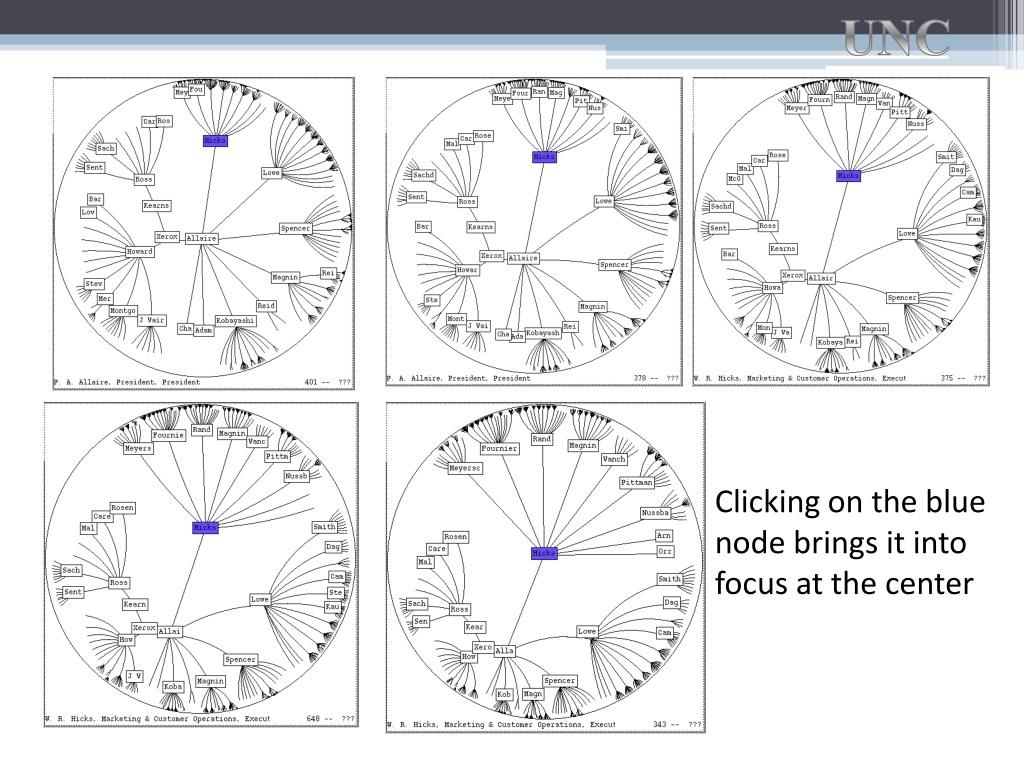Click the blue Hicks node in diagram 378
The image size is (1024, 768).
click(x=543, y=157)
